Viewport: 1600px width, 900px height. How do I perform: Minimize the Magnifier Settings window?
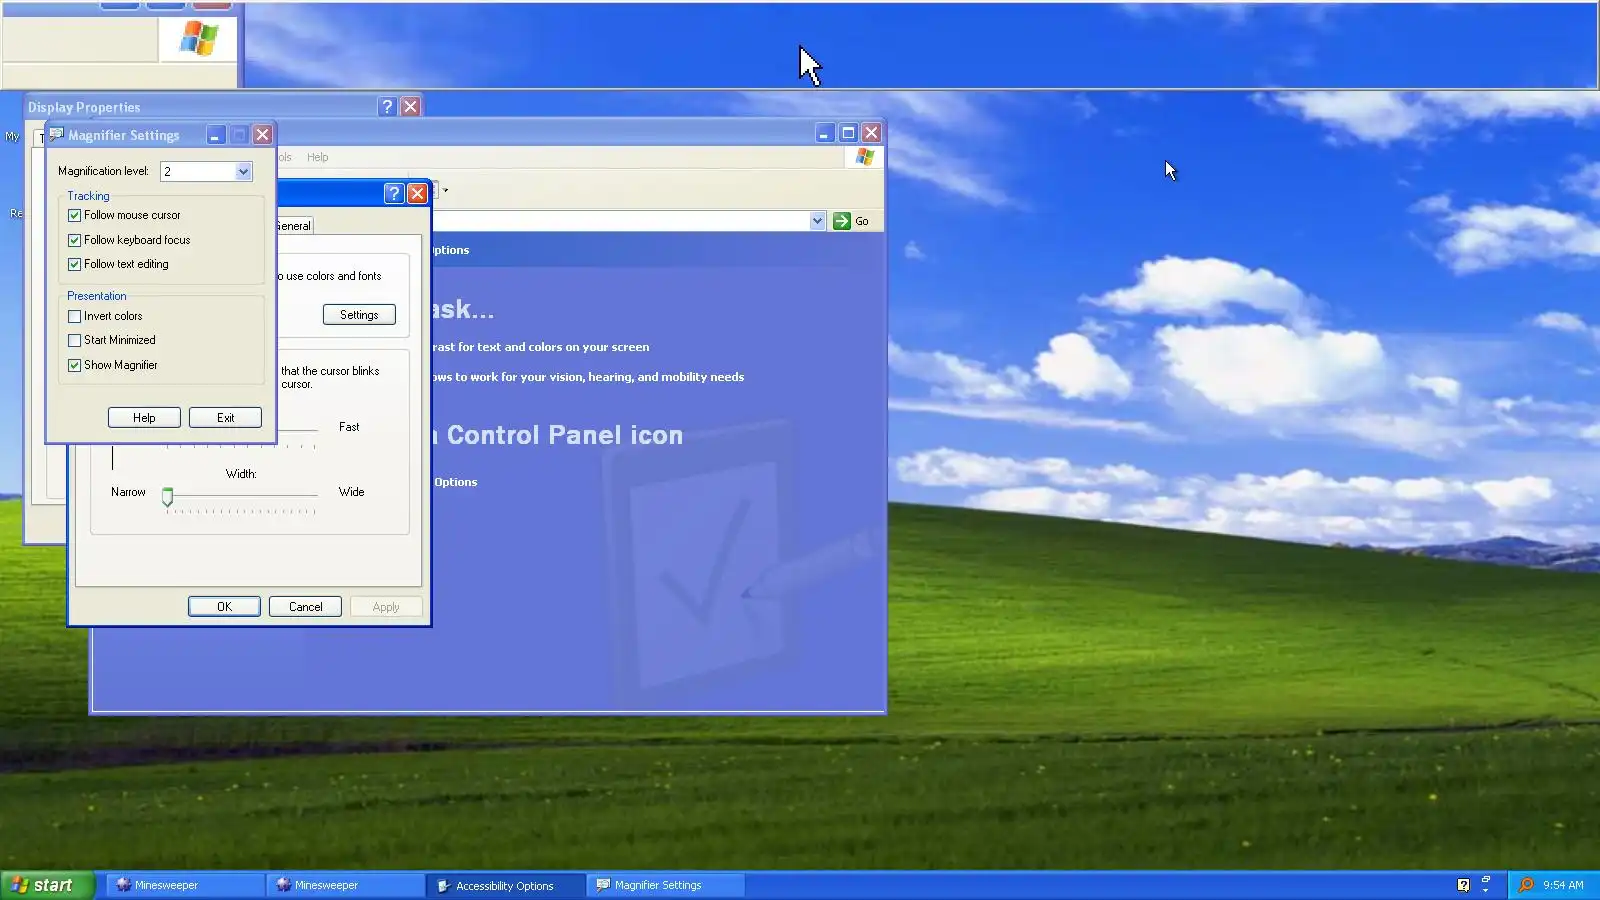pos(216,135)
